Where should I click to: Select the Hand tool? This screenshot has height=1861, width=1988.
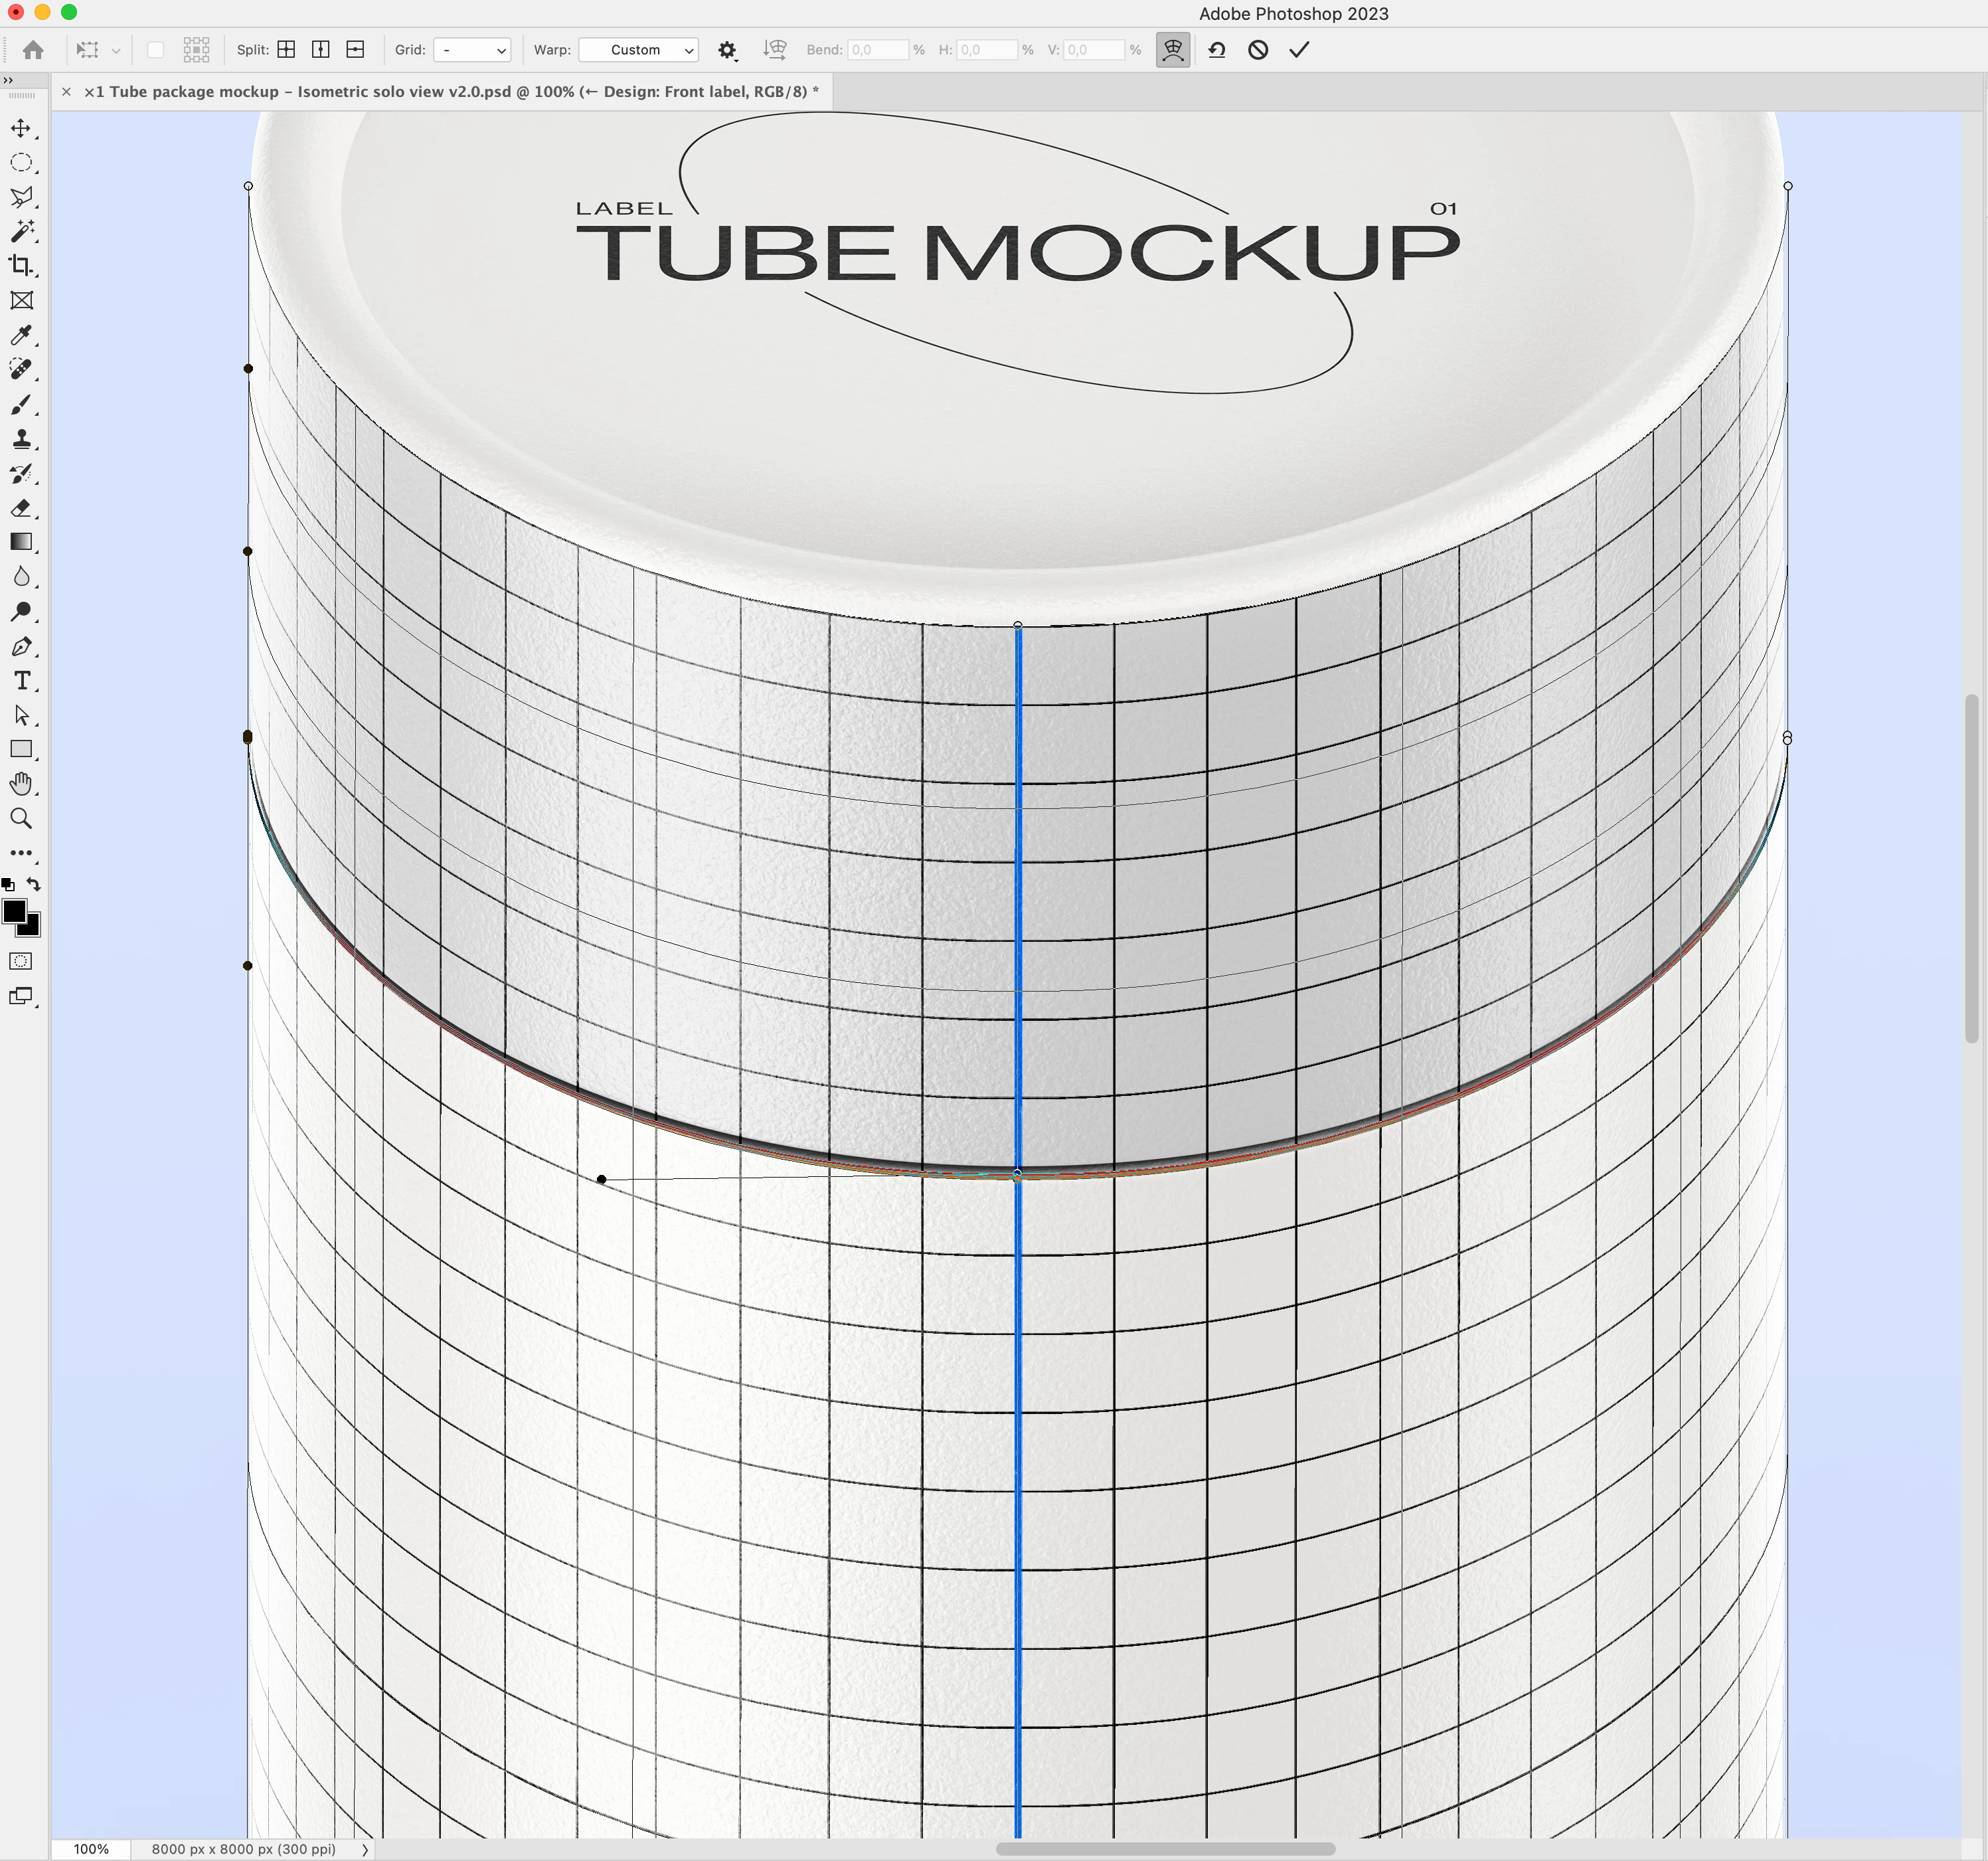tap(21, 784)
